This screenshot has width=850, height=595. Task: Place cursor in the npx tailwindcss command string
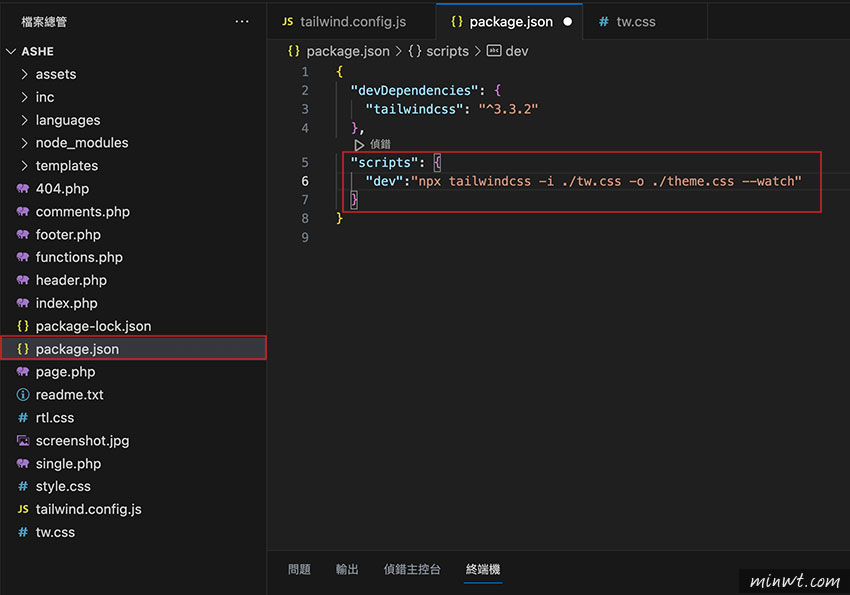(606, 181)
